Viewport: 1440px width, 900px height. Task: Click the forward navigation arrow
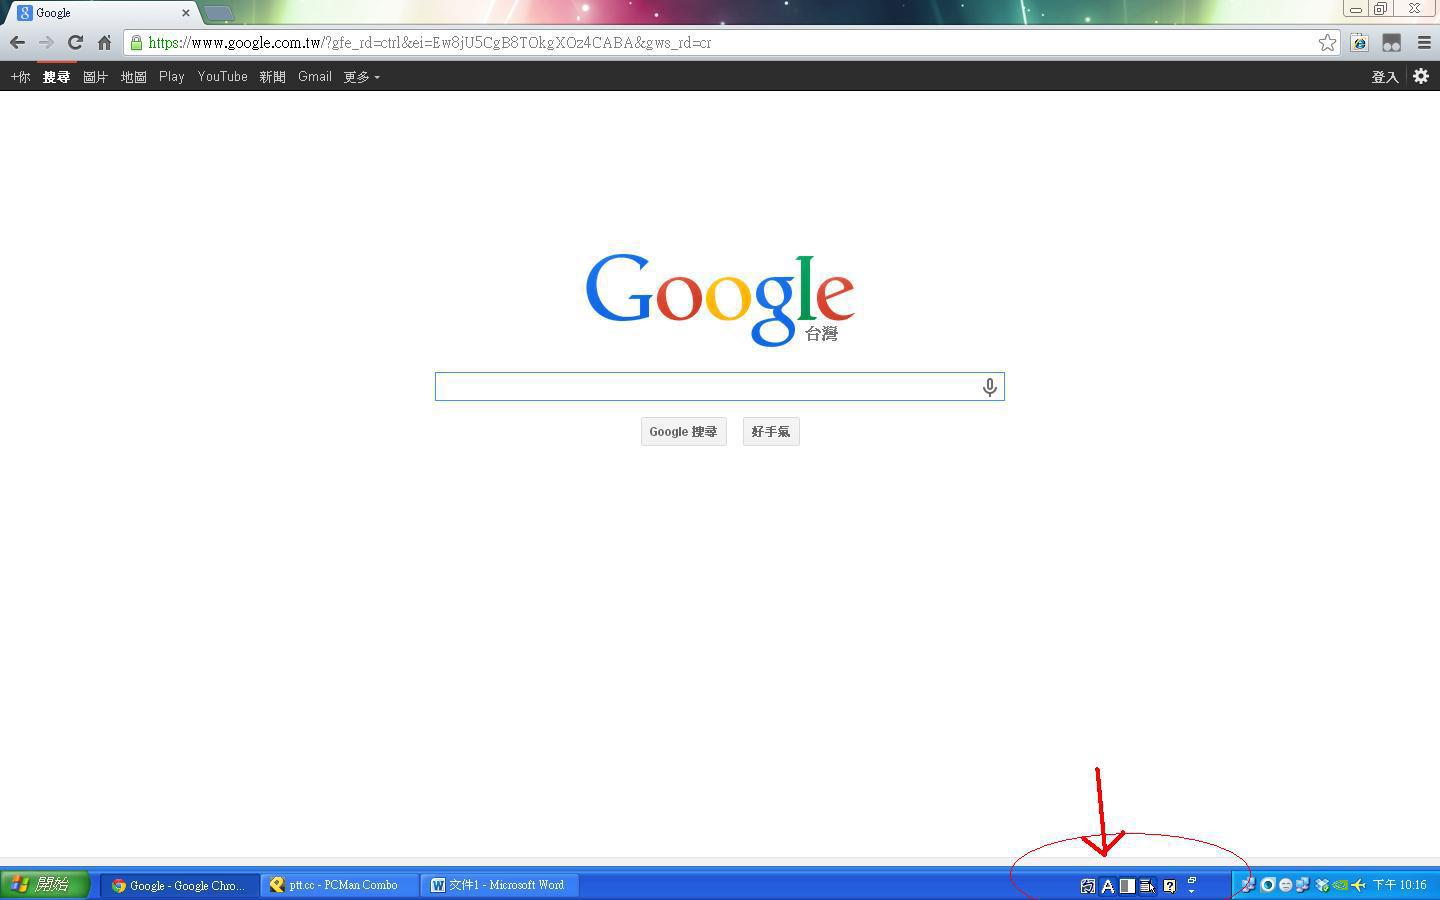(46, 43)
